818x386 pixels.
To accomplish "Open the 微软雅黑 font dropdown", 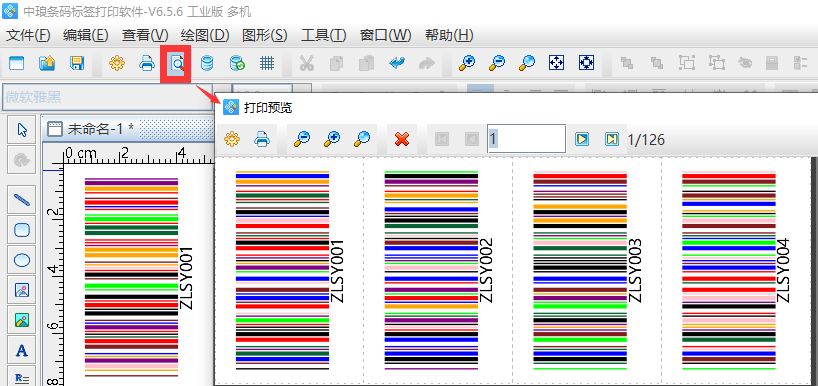I will point(107,97).
